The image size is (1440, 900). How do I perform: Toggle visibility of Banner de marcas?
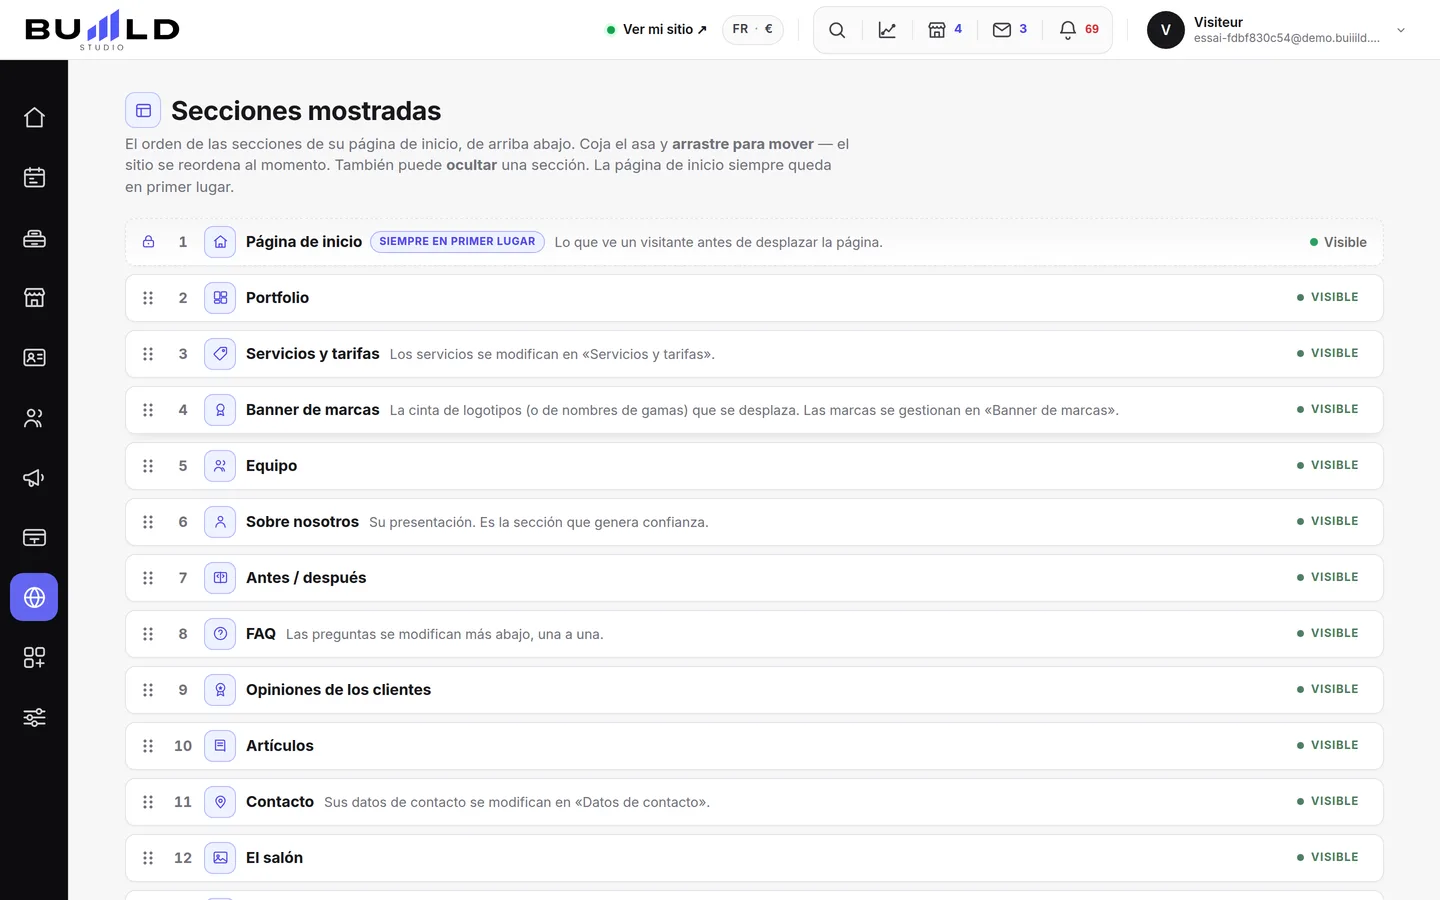[x=1328, y=410]
